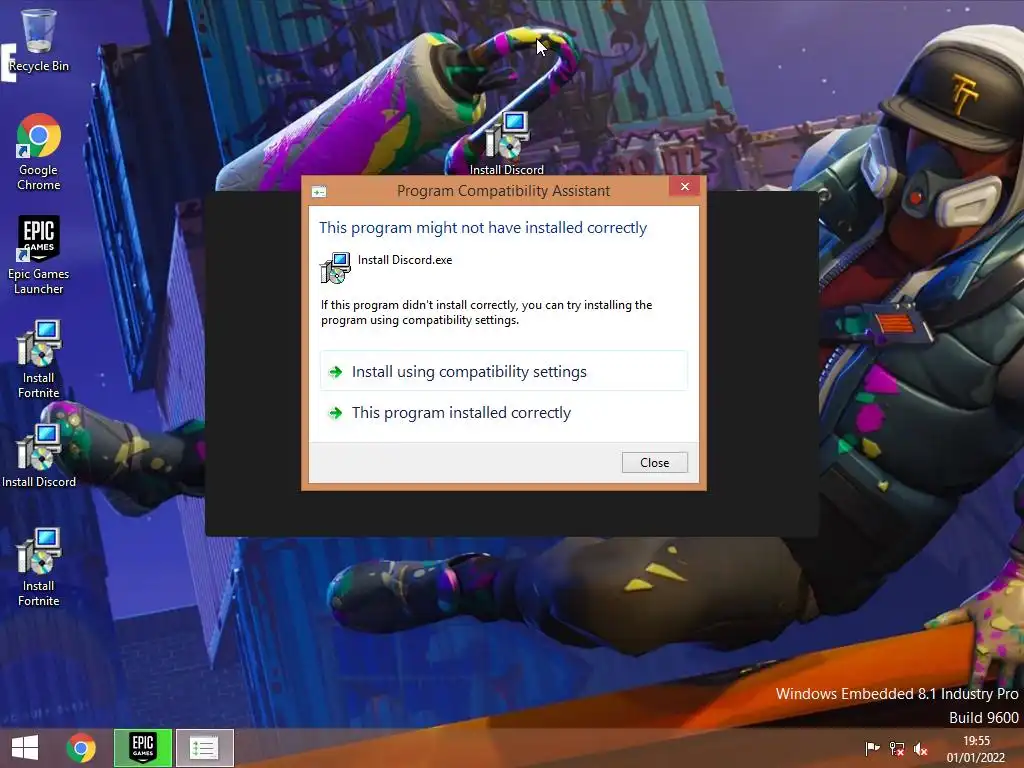
Task: Open the clock showing 19:55
Action: tap(976, 749)
